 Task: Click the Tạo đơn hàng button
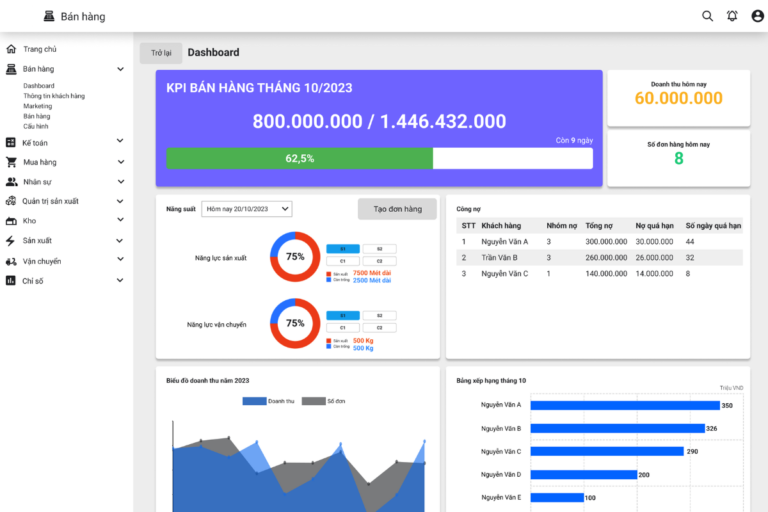coord(397,209)
